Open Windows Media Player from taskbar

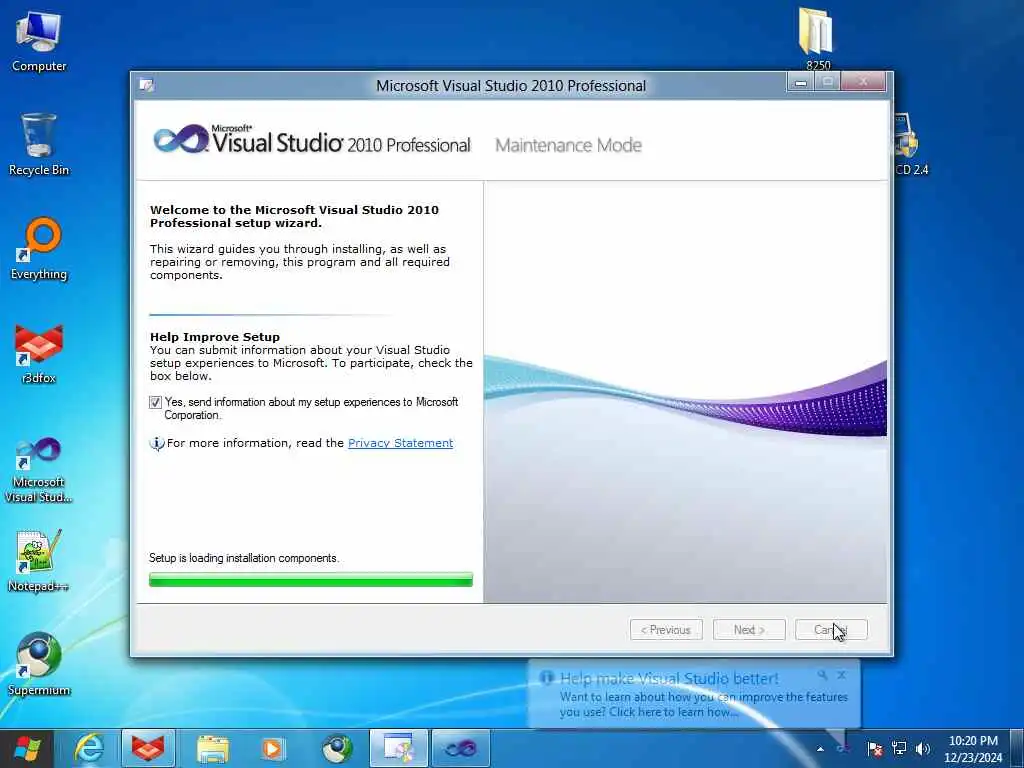click(273, 748)
